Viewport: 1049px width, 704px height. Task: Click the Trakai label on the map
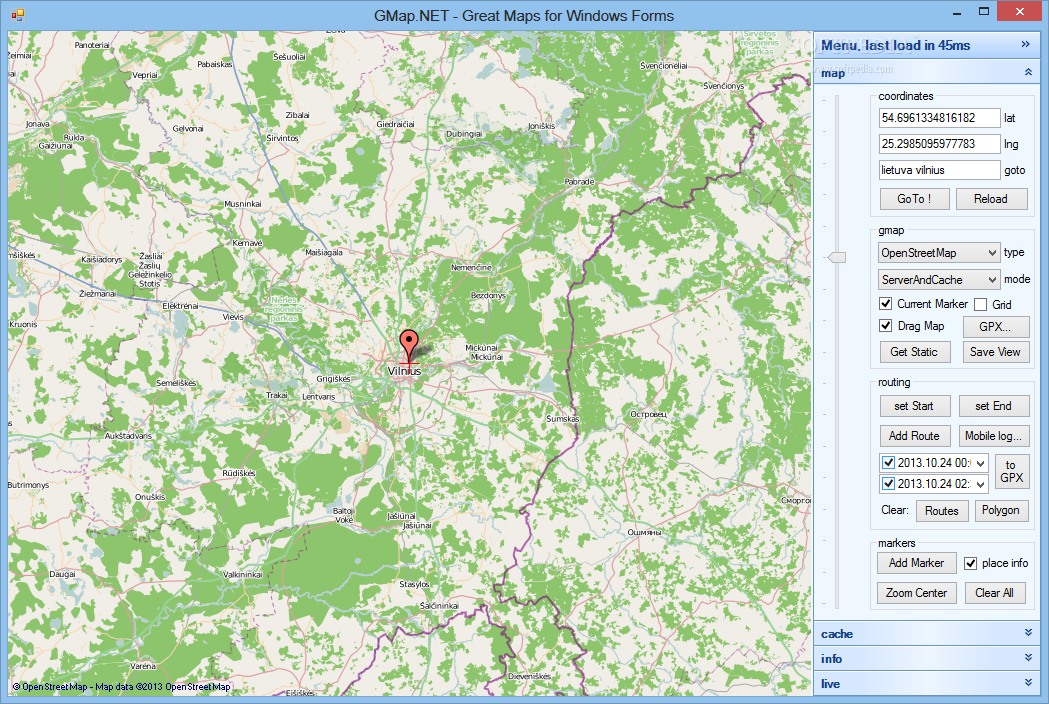coord(276,395)
